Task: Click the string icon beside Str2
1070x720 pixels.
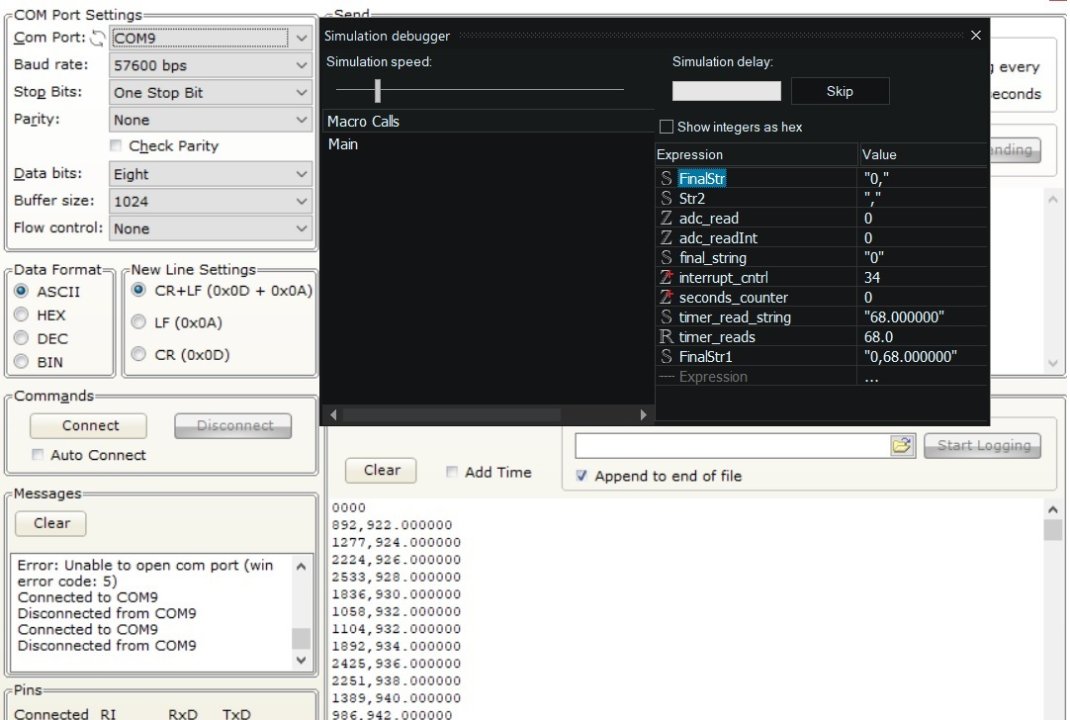Action: pos(666,198)
